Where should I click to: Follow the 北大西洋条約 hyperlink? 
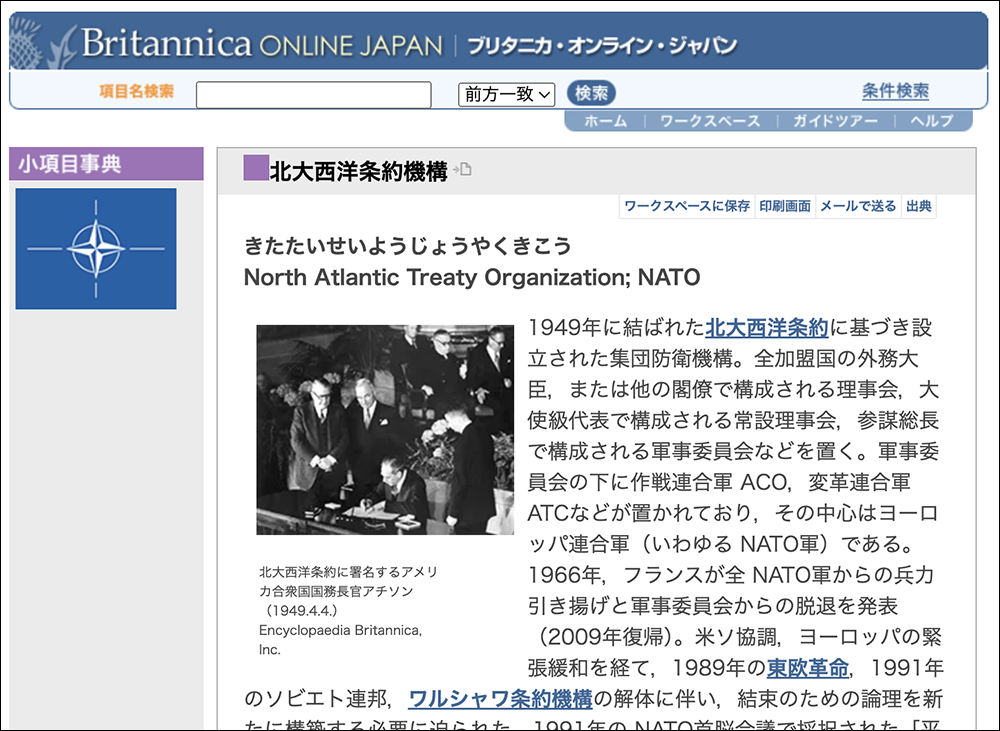[x=767, y=327]
